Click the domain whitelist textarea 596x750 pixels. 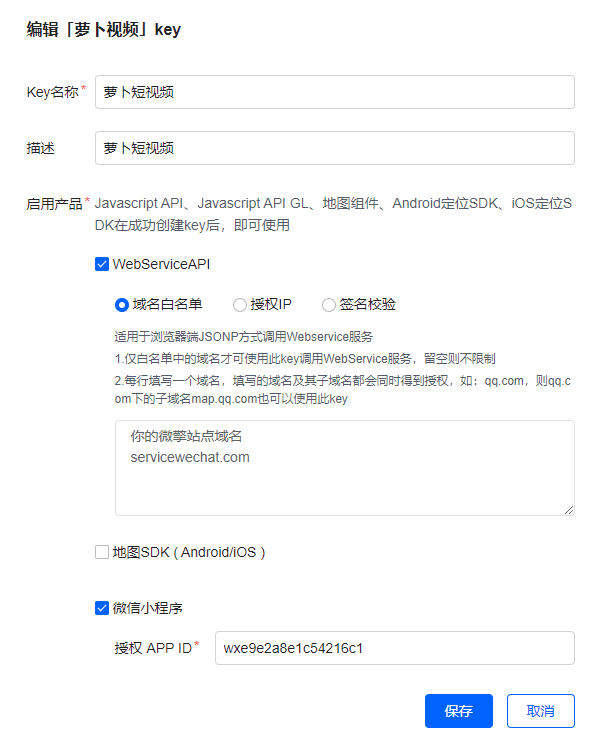click(344, 468)
